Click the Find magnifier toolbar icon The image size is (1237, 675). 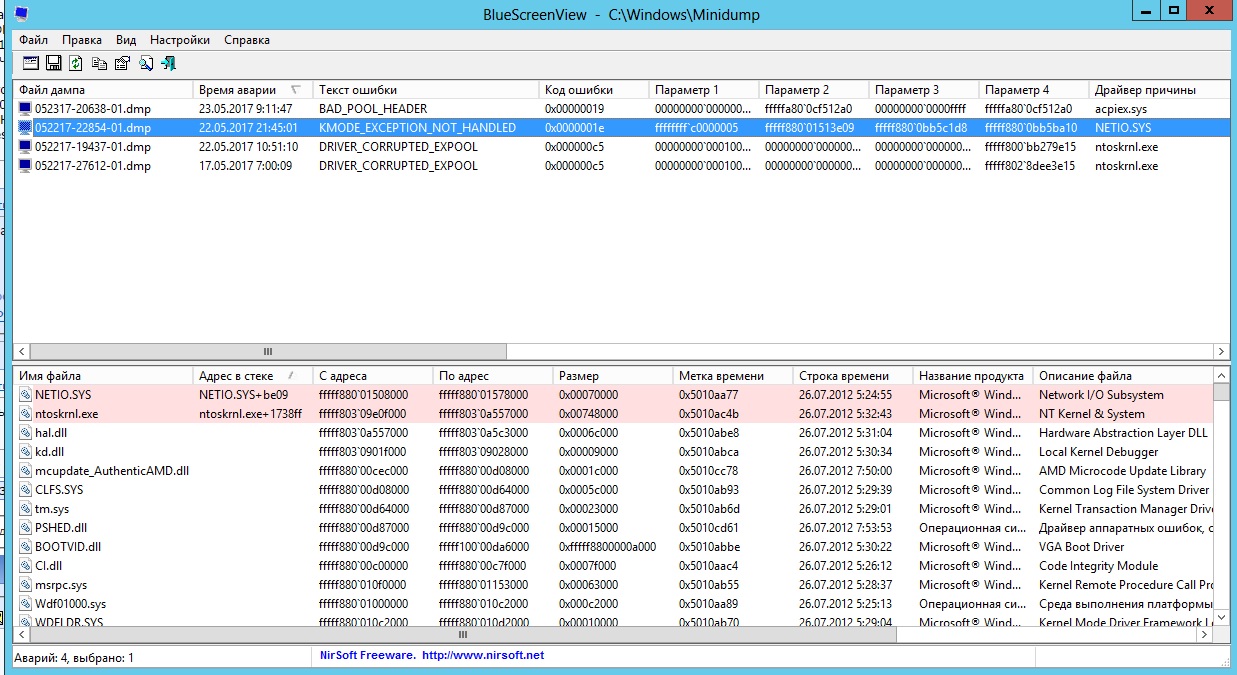click(146, 64)
